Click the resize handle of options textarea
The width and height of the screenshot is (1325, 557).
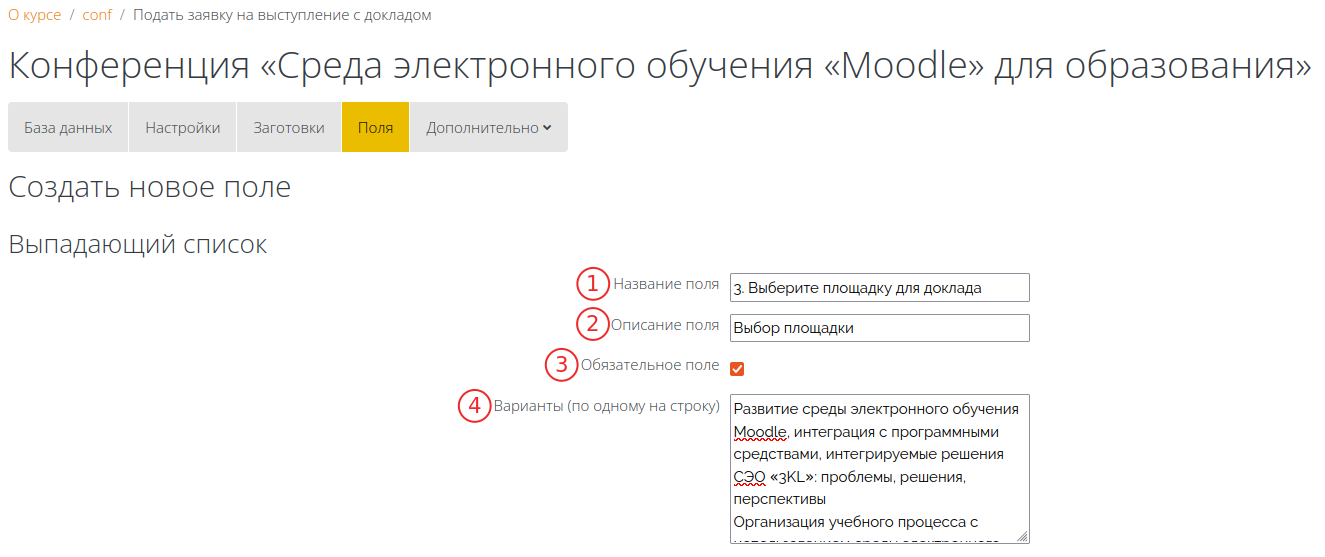1022,536
